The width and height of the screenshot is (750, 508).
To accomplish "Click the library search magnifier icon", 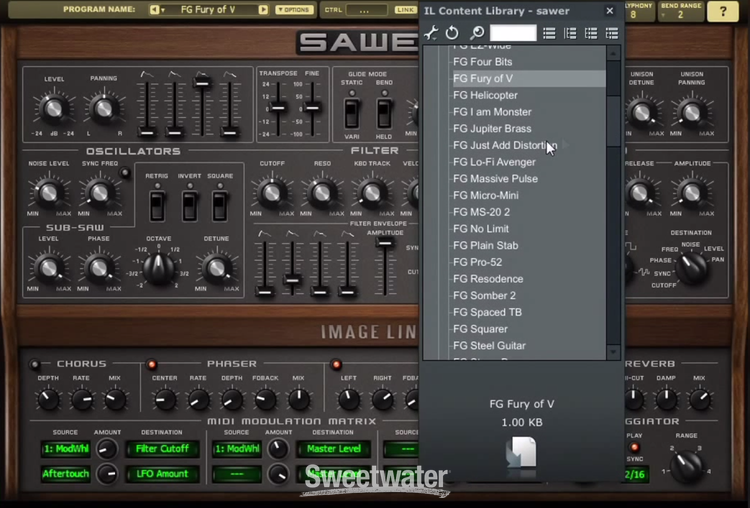I will [x=477, y=33].
